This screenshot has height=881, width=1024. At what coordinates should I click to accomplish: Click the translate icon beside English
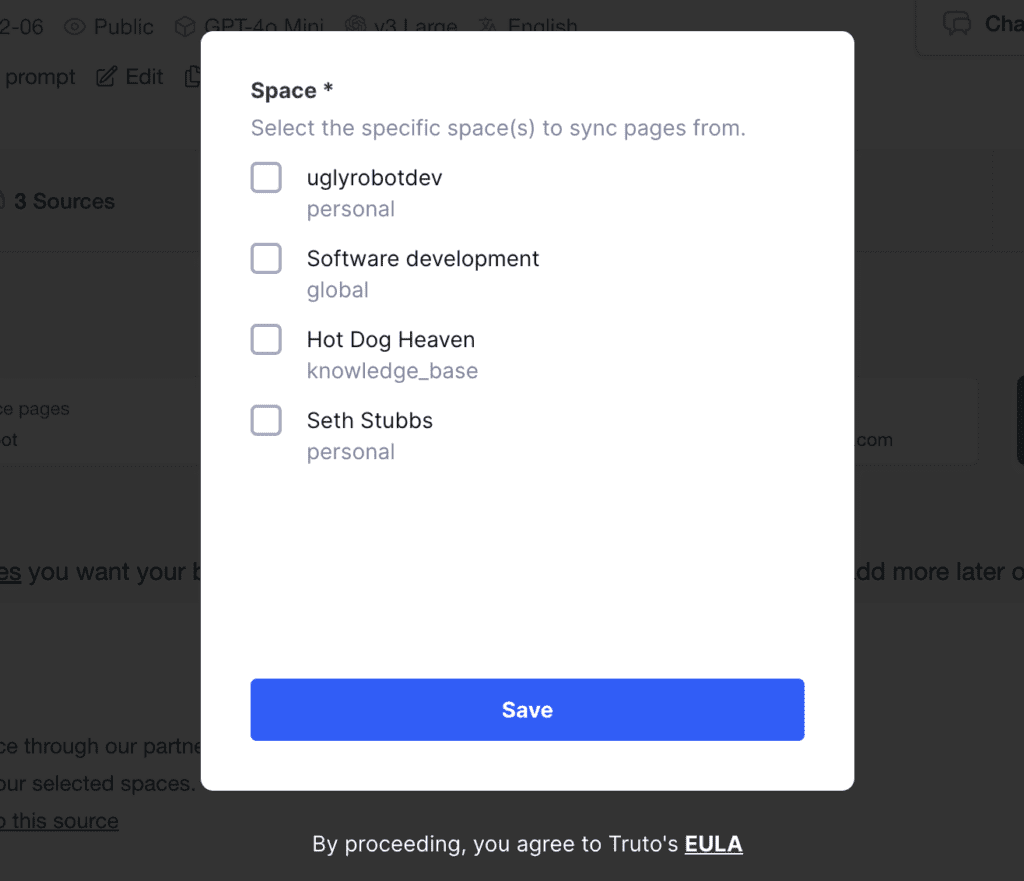(489, 26)
